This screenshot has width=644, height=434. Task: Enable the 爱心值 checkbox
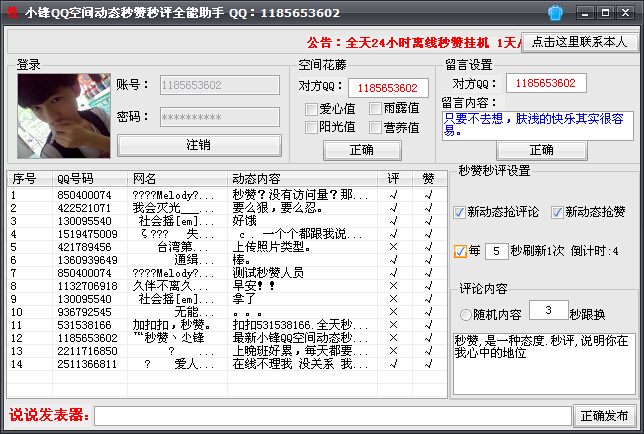point(312,108)
